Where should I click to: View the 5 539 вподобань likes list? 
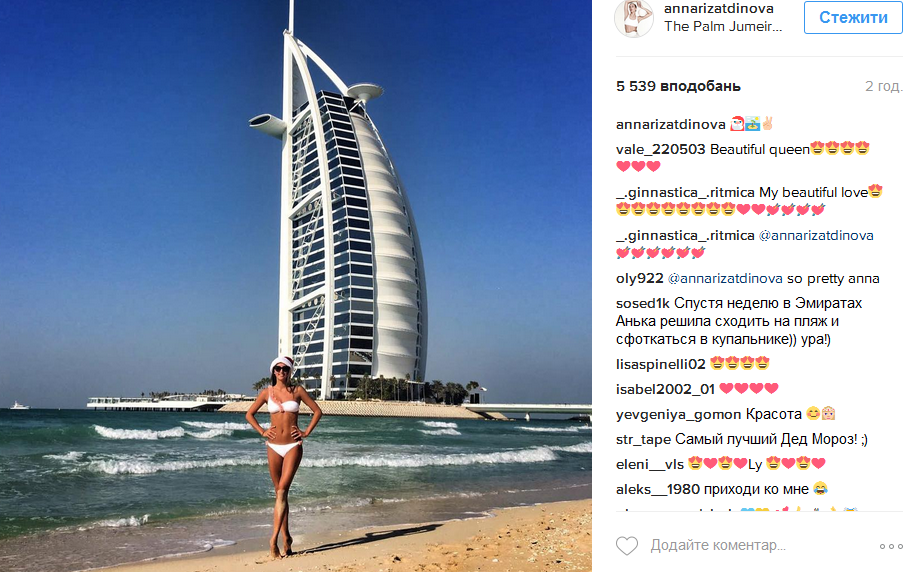coord(678,86)
